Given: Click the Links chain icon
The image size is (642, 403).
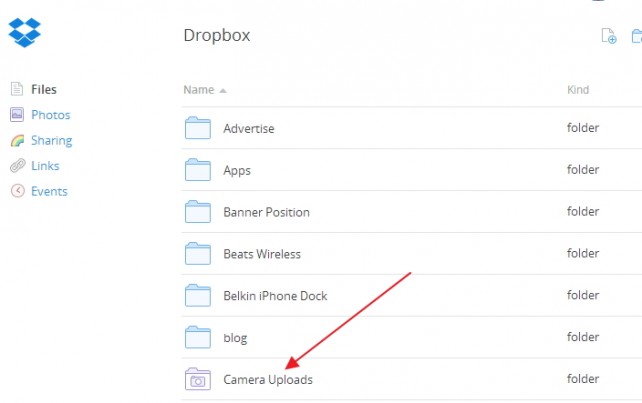Looking at the screenshot, I should (16, 166).
